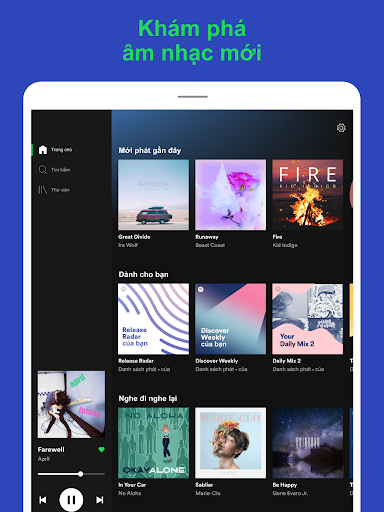Click the Daily Mix 2 title text
The width and height of the screenshot is (384, 512).
click(x=287, y=361)
